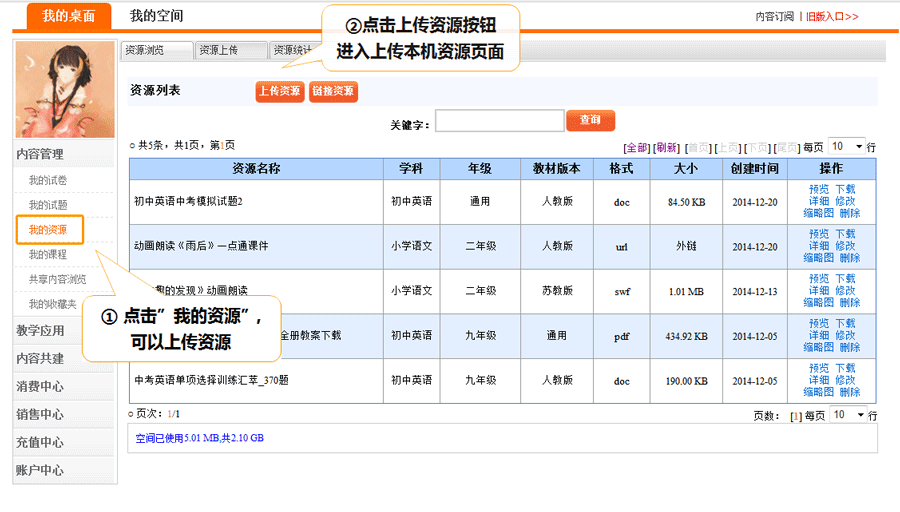Focus the 关键字 keyword input field

[x=499, y=121]
